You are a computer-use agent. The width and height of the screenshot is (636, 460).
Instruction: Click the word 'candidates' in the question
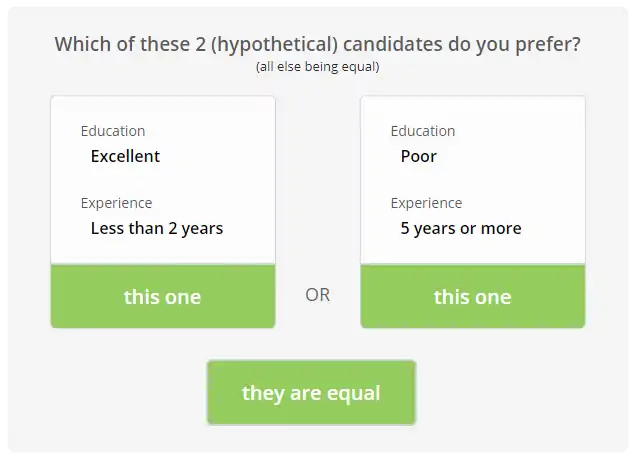click(374, 44)
